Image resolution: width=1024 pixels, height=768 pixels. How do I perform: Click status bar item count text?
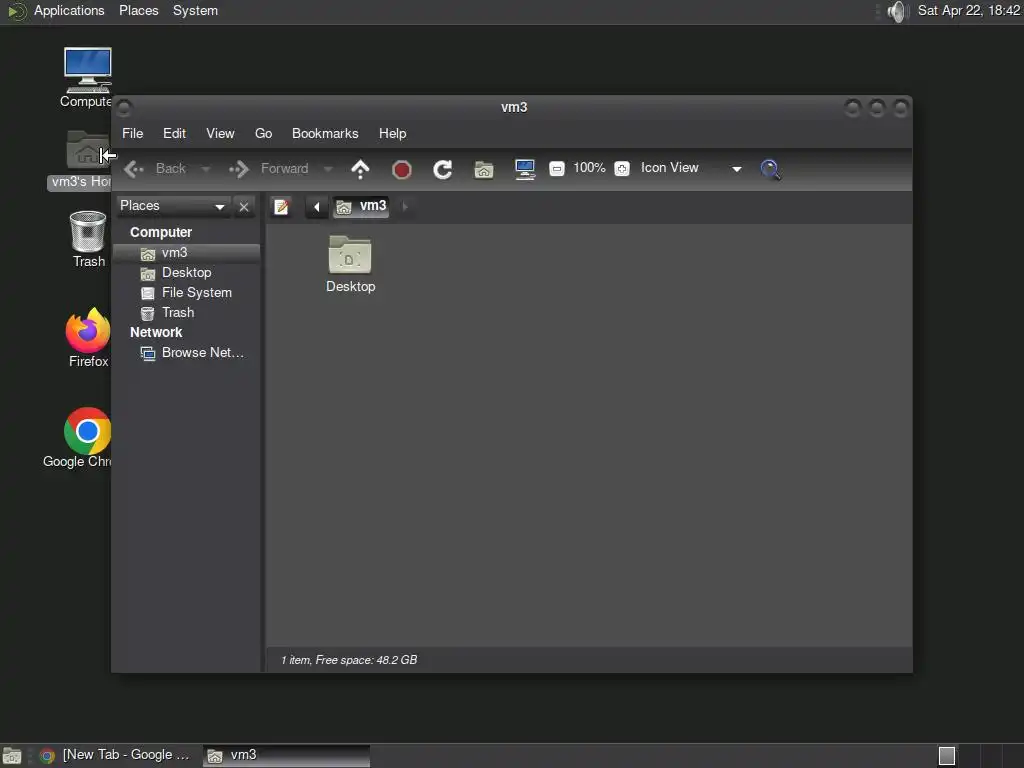[349, 661]
